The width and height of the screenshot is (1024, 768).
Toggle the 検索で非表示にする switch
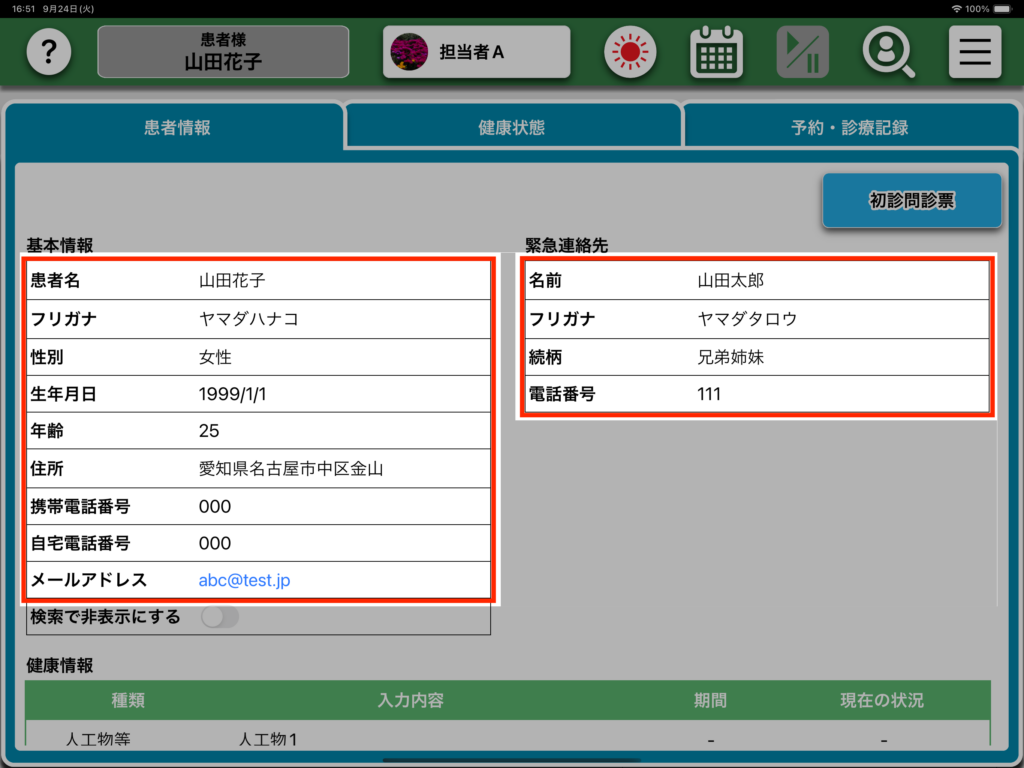220,617
